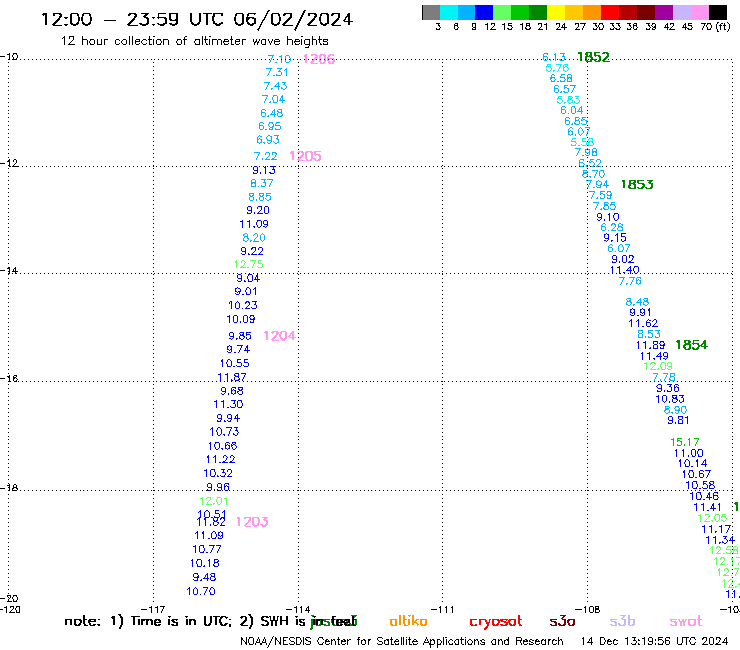This screenshot has width=740, height=650.
Task: Click the wave height value 9.96
Action: pos(218,487)
